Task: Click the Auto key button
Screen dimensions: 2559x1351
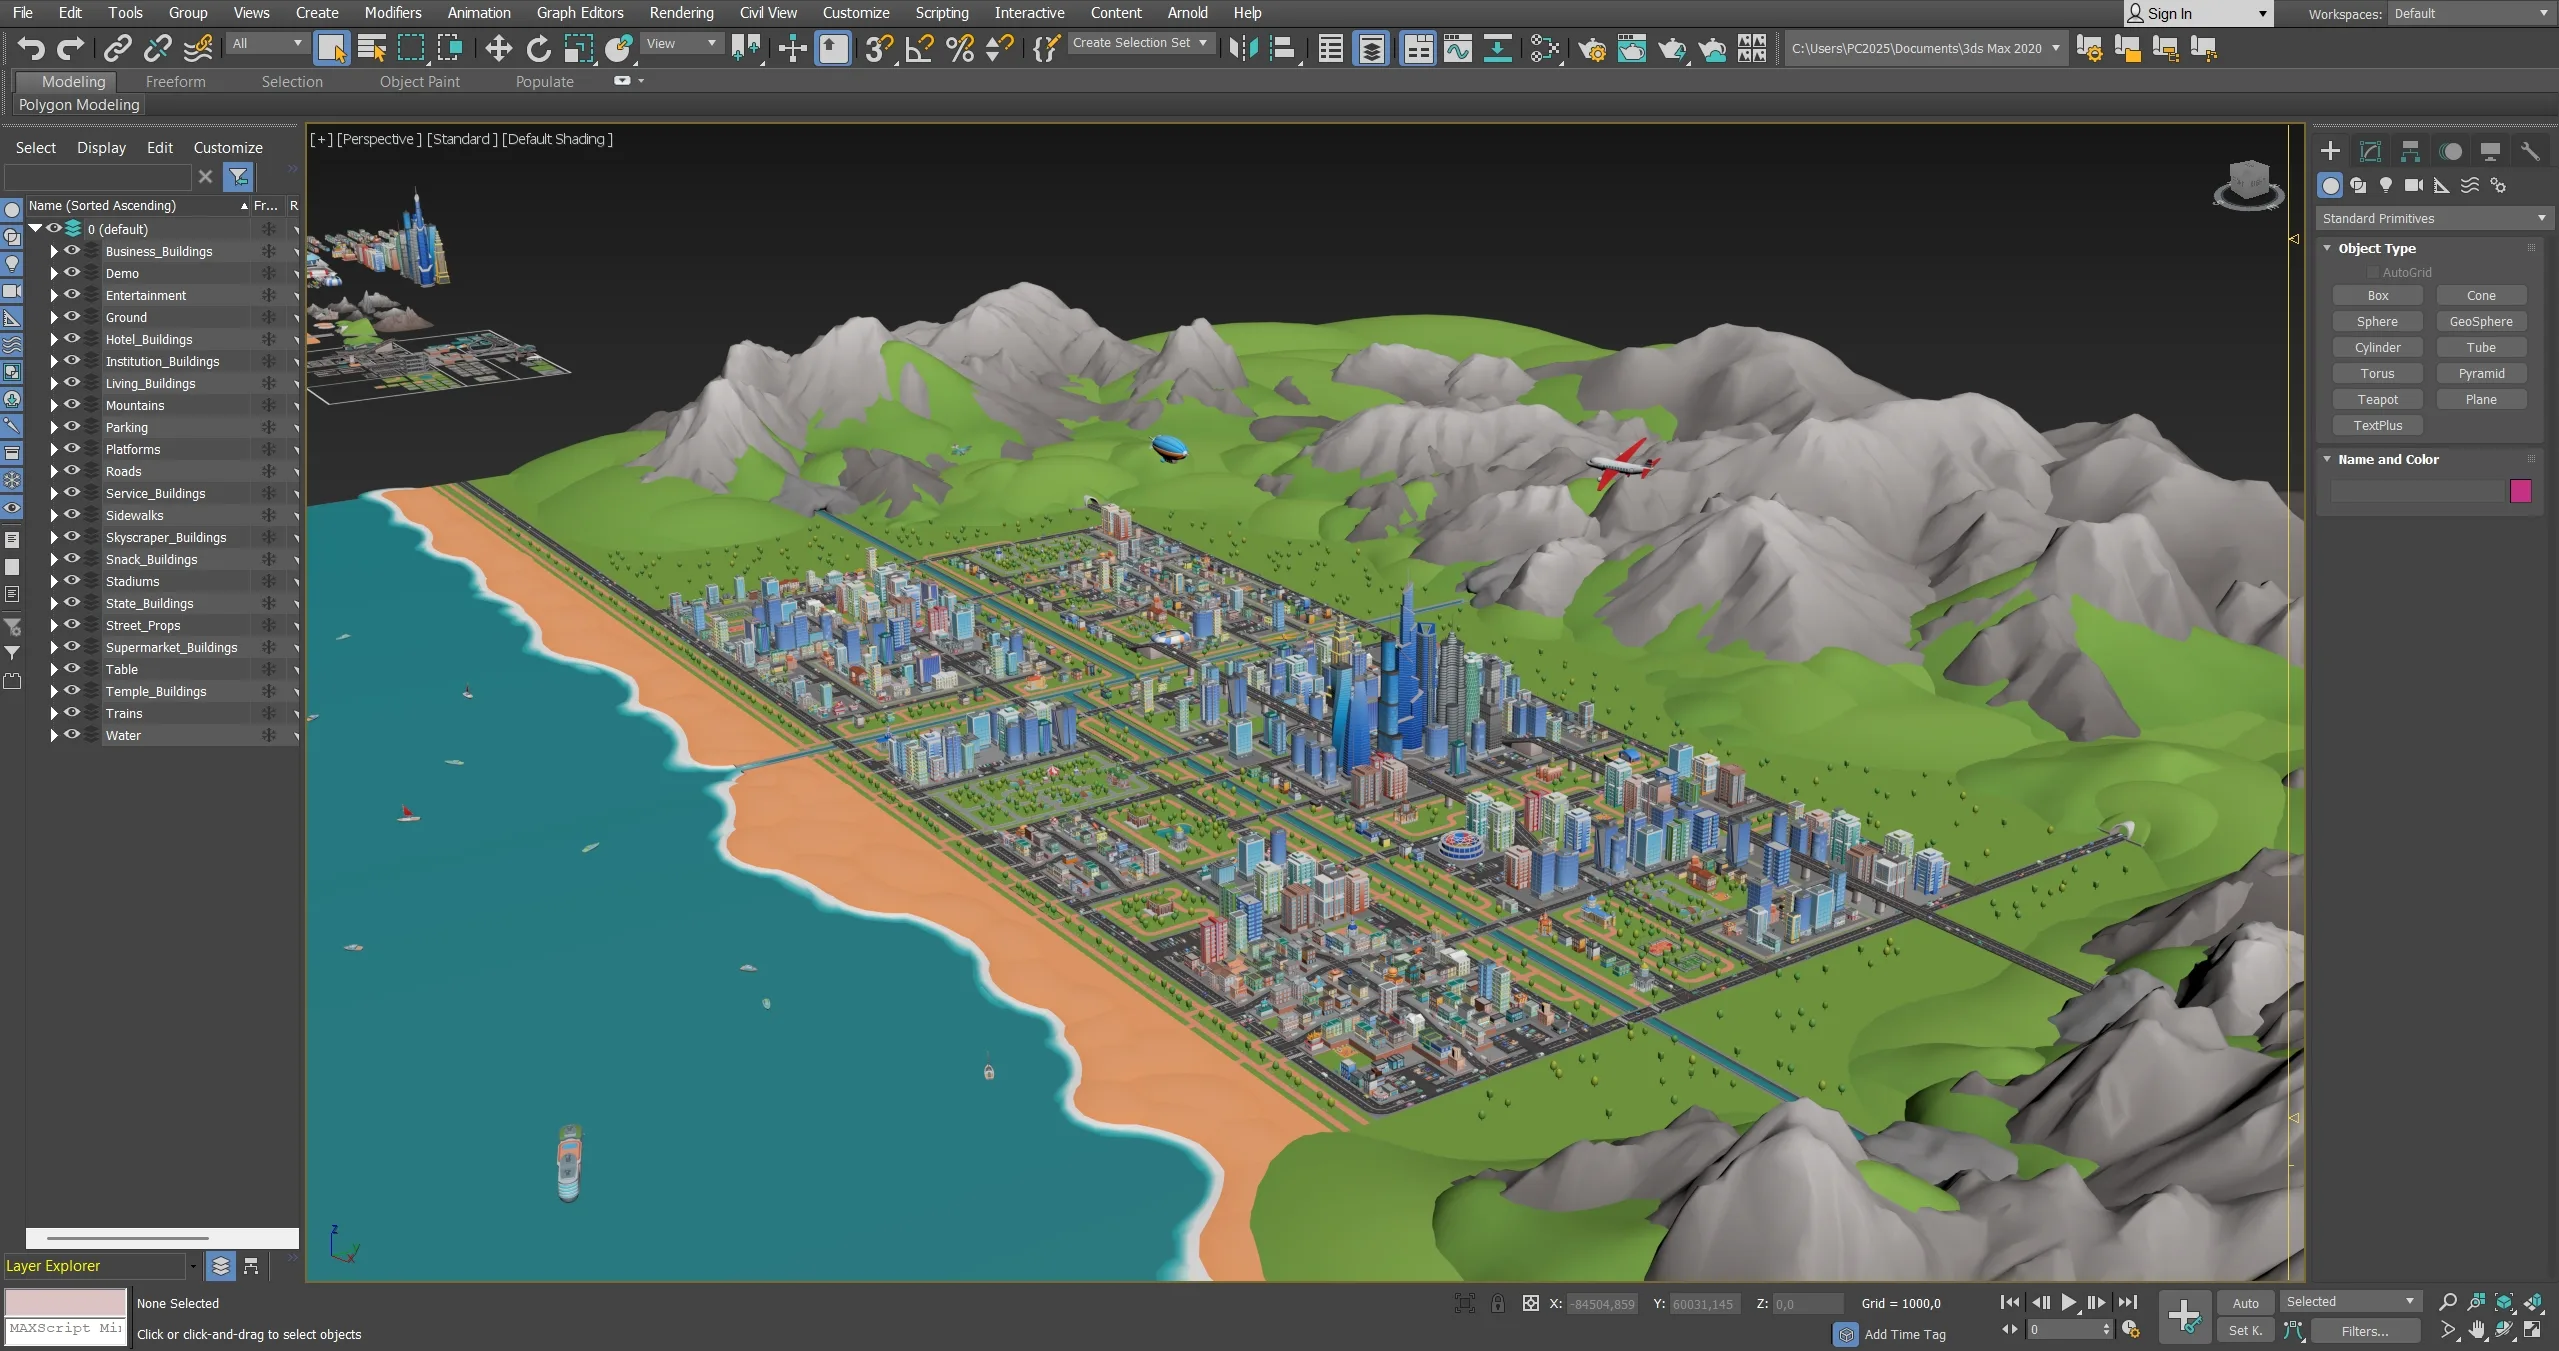Action: pyautogui.click(x=2245, y=1302)
